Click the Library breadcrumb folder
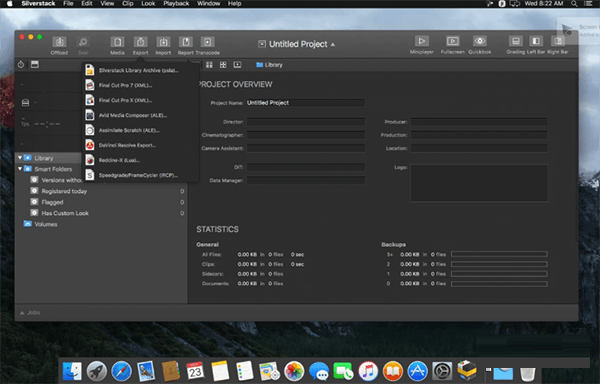Screen dimensions: 600x384 pos(269,65)
